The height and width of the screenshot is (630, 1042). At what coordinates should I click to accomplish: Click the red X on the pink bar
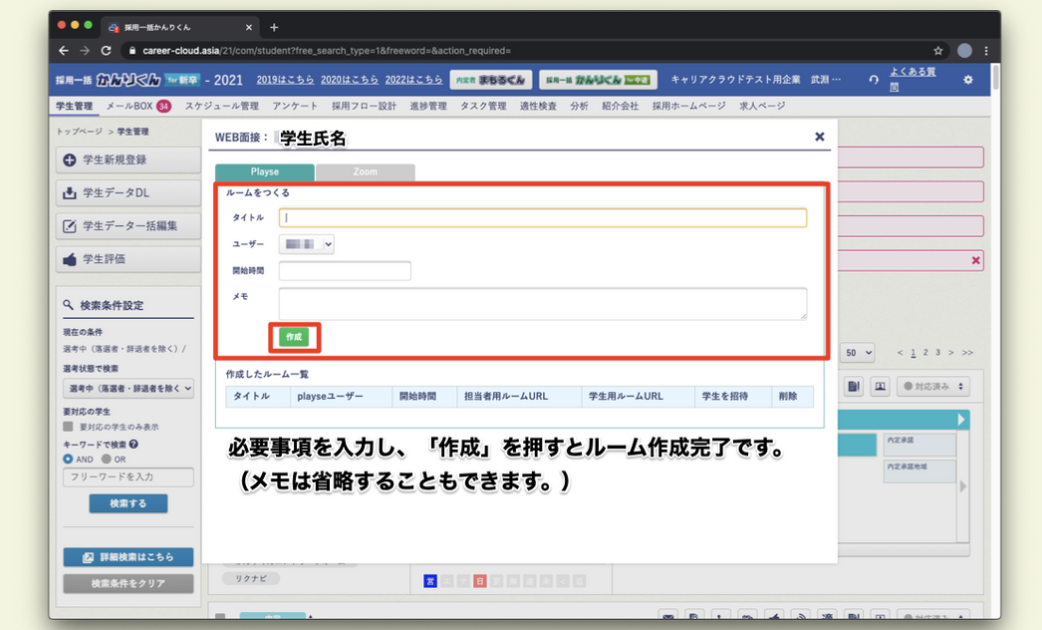976,261
